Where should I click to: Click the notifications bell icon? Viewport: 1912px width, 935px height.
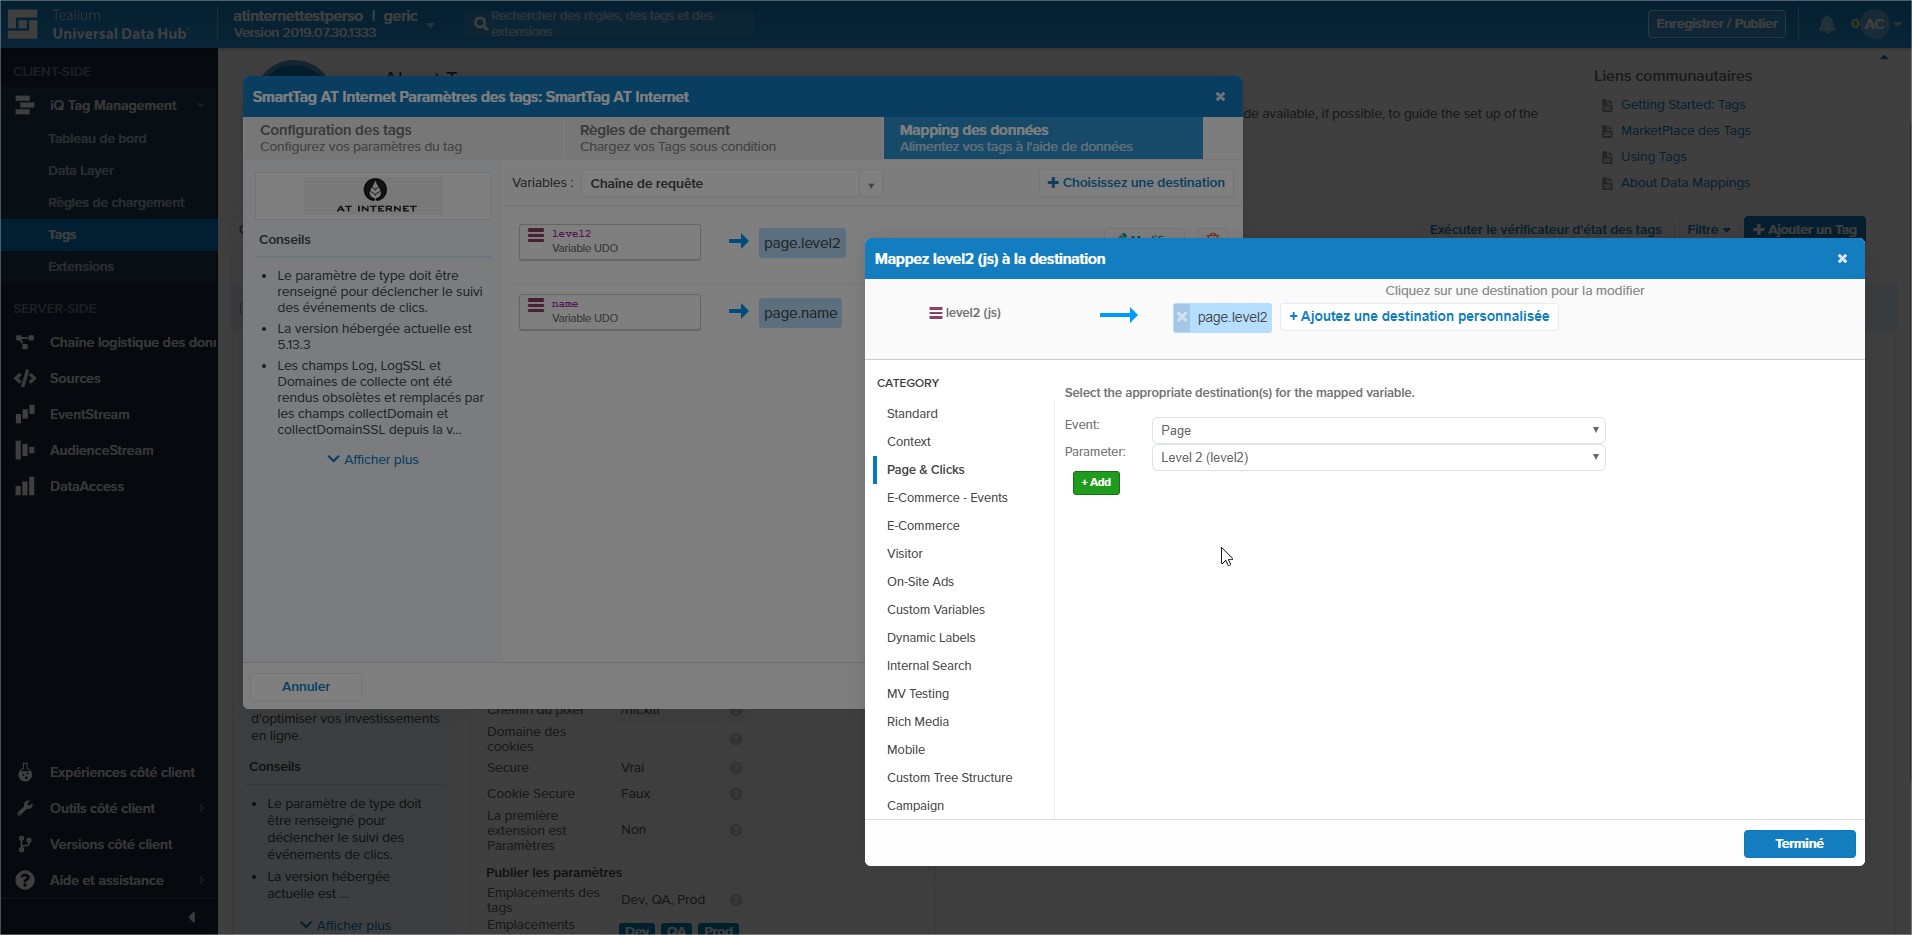(1826, 24)
